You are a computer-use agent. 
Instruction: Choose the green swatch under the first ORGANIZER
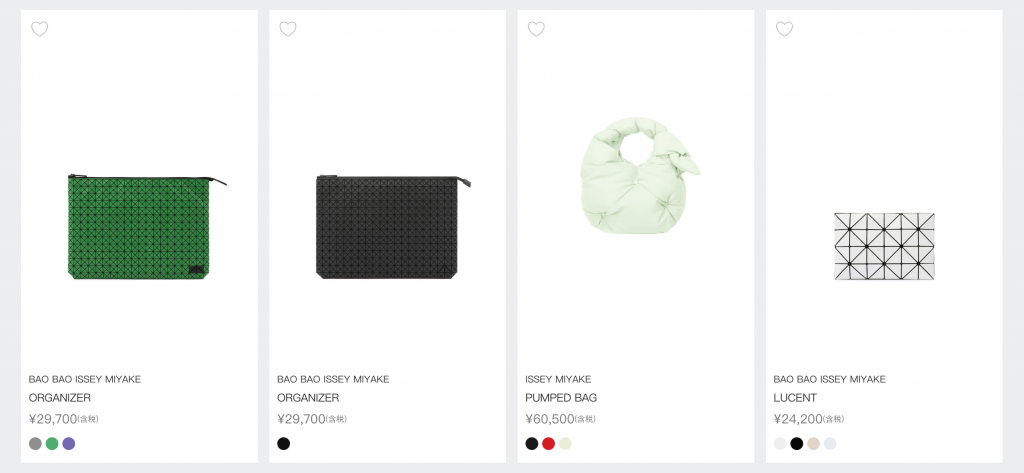pos(52,443)
